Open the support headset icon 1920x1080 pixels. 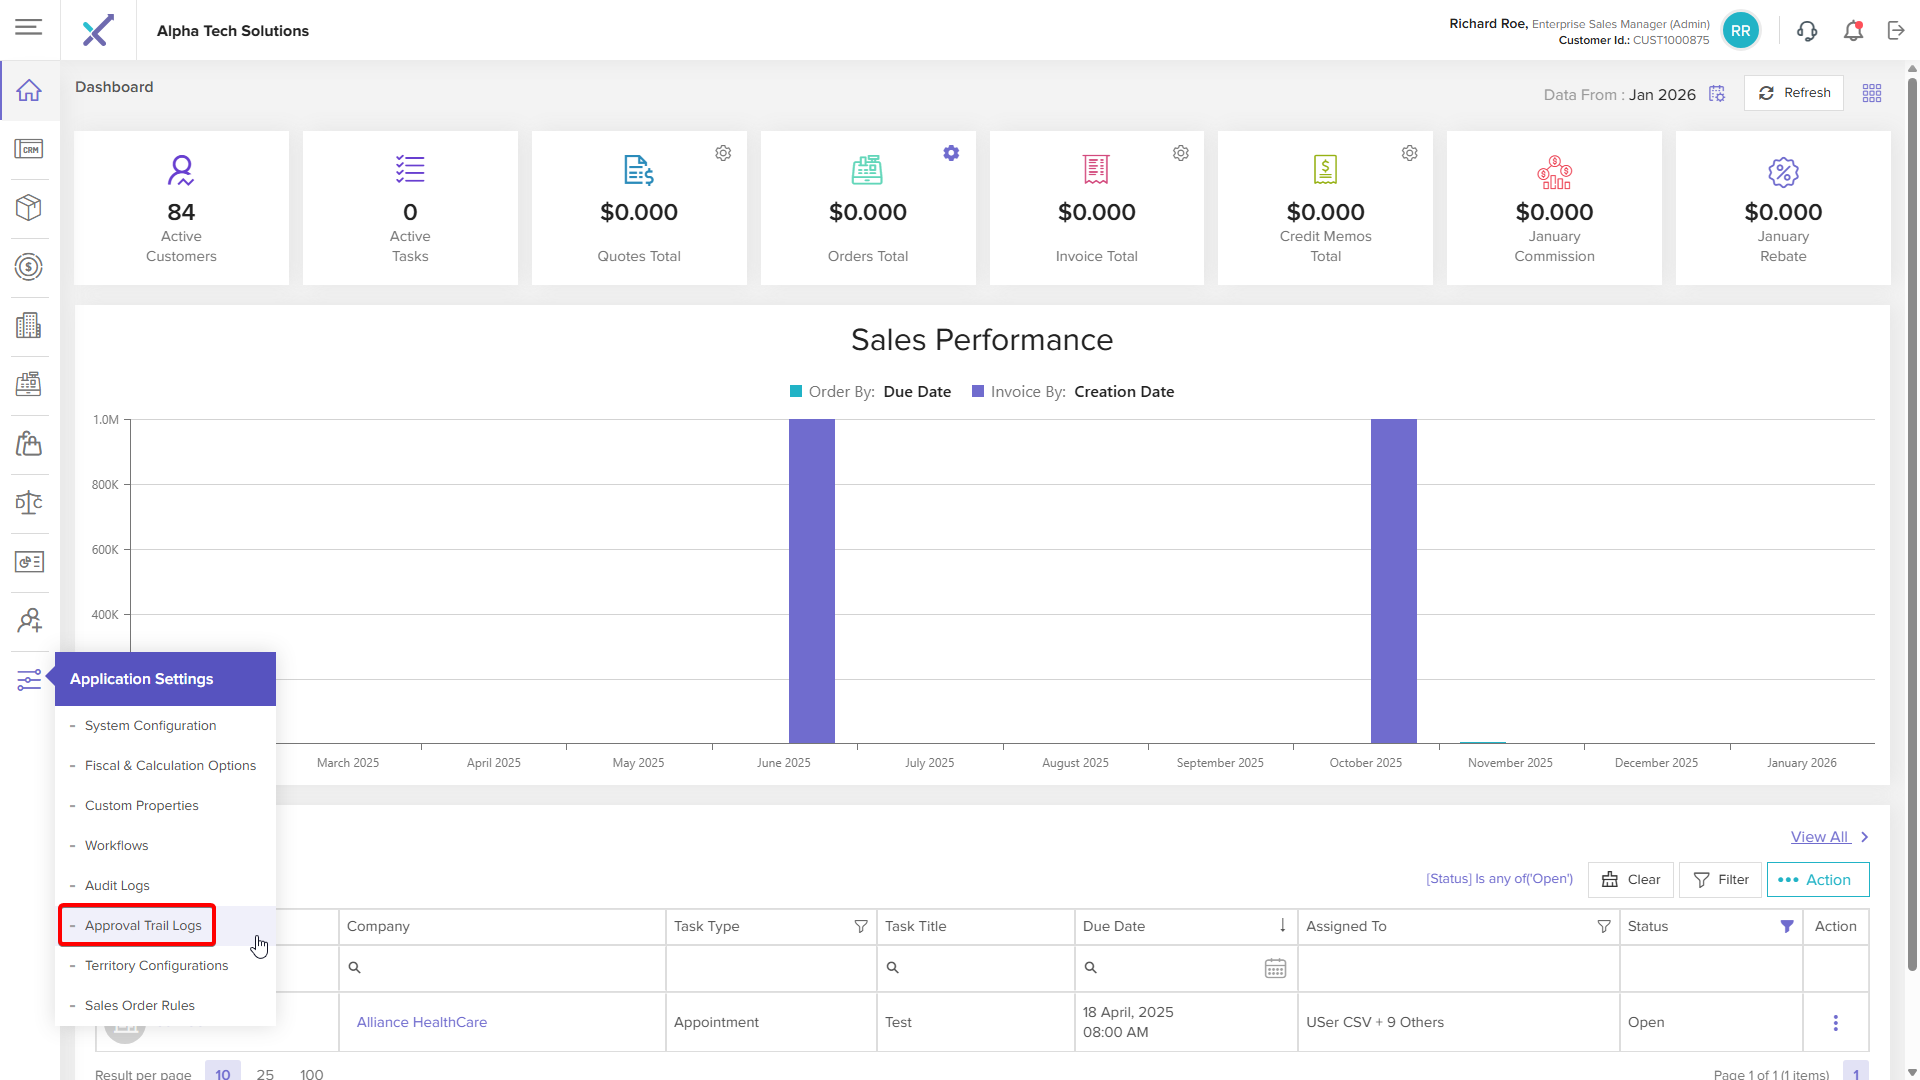coord(1806,31)
